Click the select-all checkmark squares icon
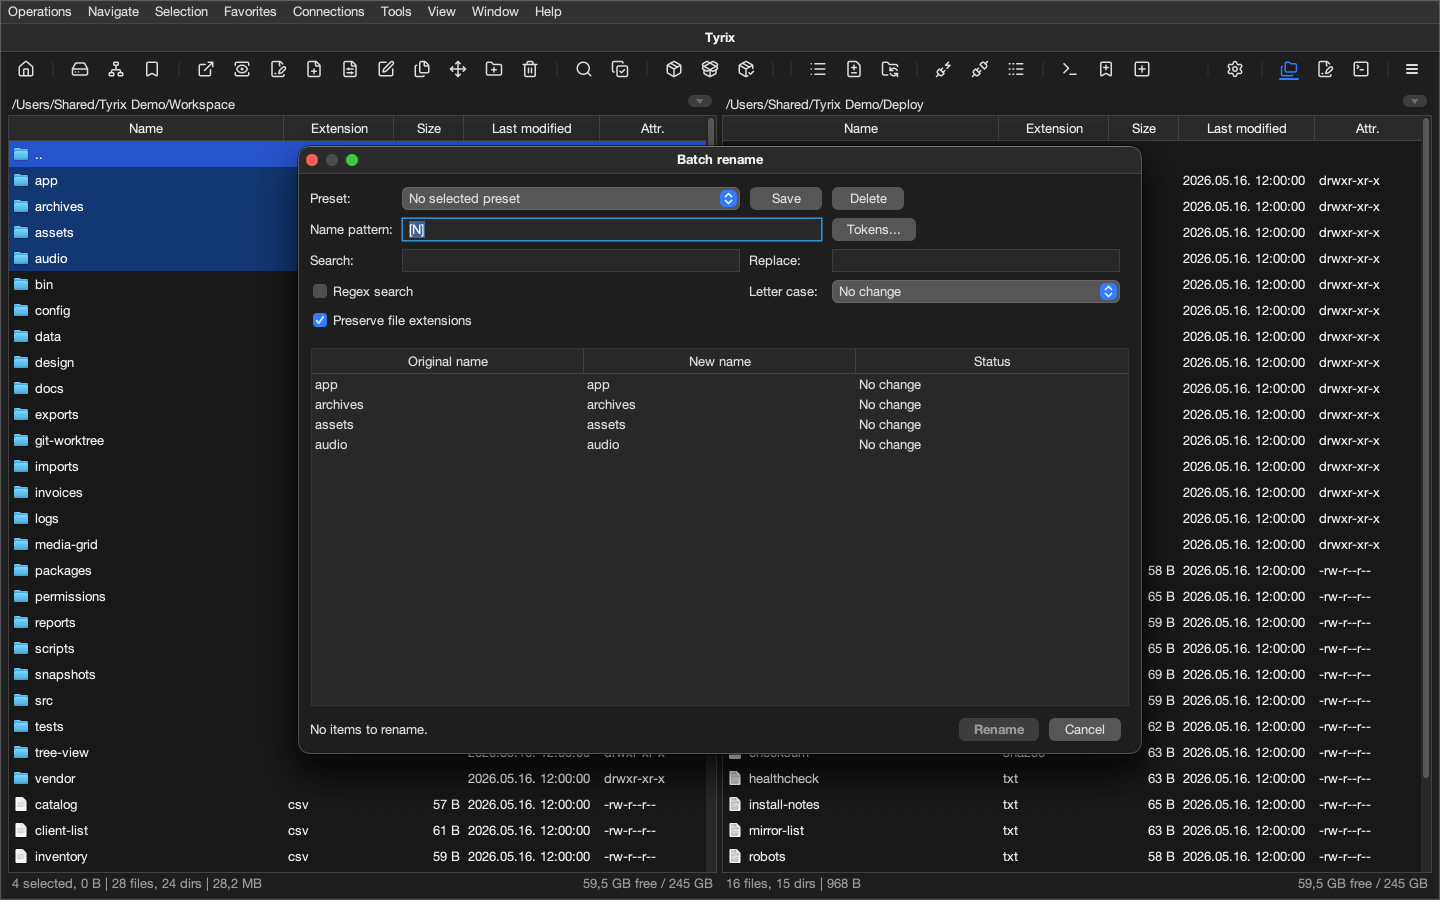The image size is (1440, 900). pos(620,69)
